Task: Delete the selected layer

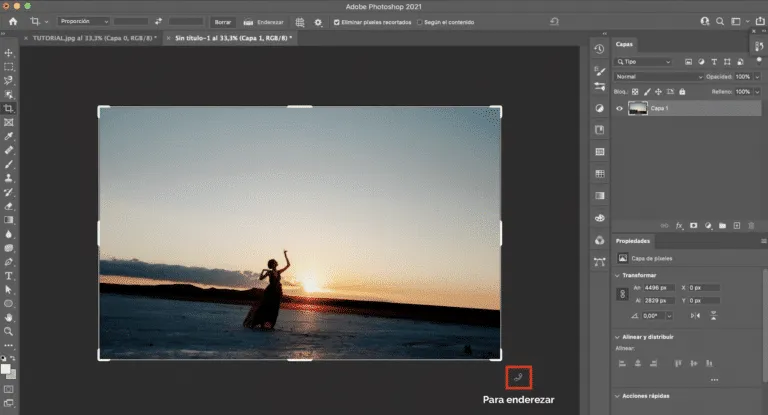Action: (751, 225)
